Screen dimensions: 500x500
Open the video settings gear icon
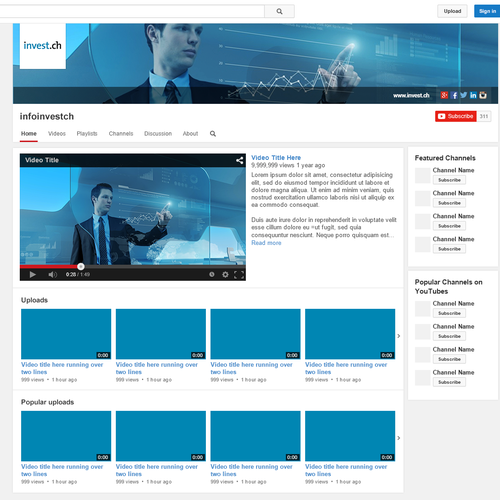225,274
